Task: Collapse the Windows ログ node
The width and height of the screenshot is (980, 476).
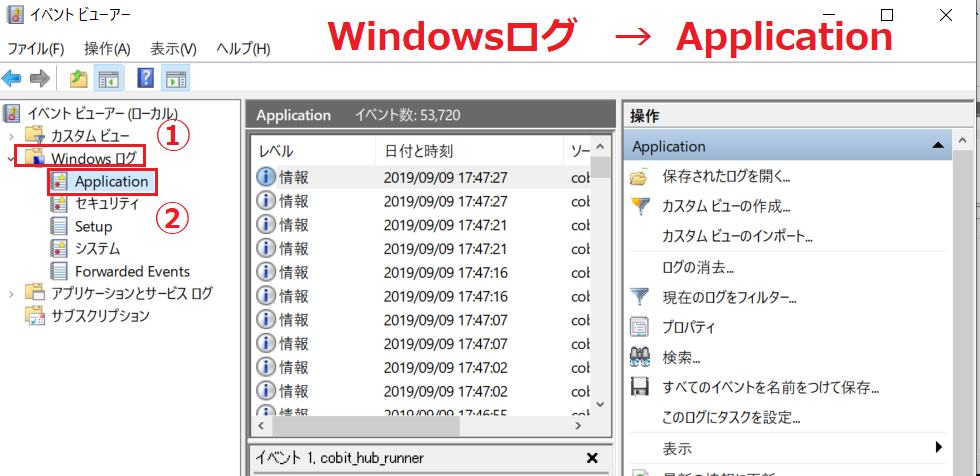Action: pos(11,158)
